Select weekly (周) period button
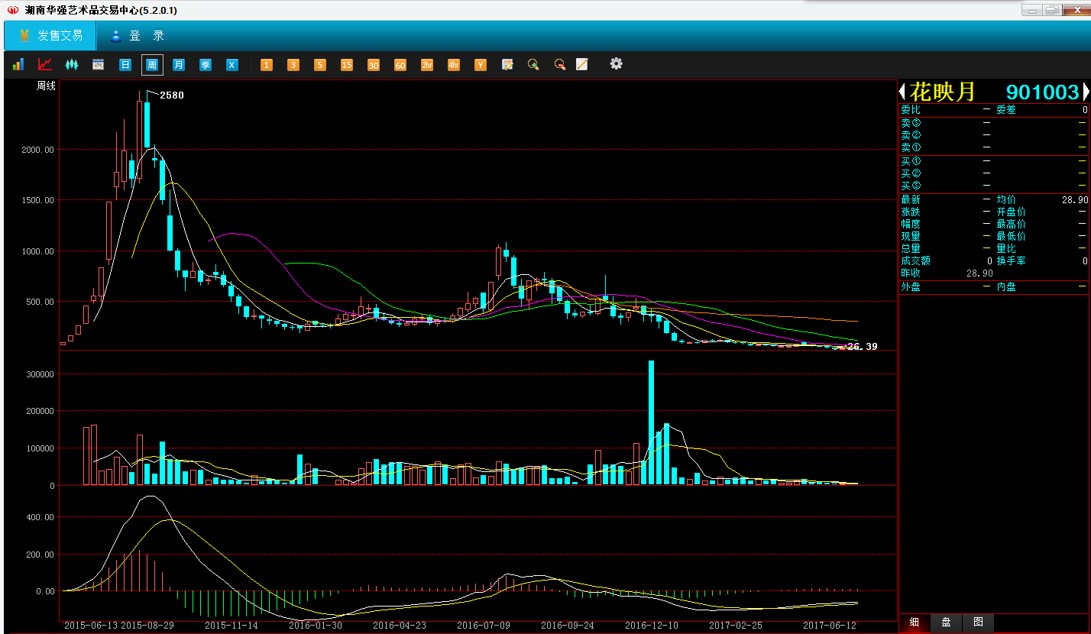Viewport: 1091px width, 634px height. click(152, 65)
